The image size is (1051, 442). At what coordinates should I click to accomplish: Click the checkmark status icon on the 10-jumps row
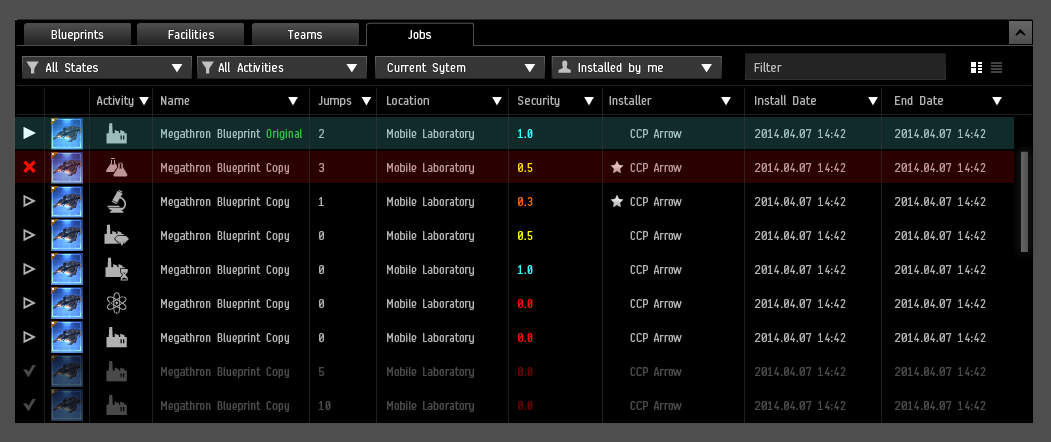[29, 405]
